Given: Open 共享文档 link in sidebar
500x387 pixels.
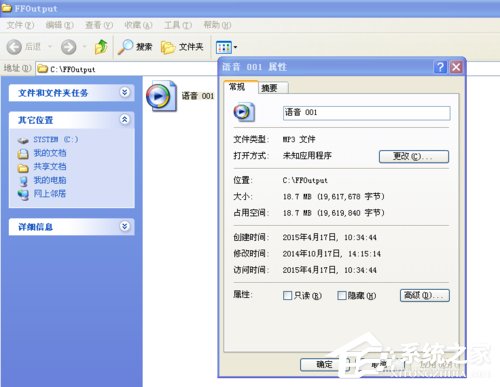Looking at the screenshot, I should pos(50,167).
